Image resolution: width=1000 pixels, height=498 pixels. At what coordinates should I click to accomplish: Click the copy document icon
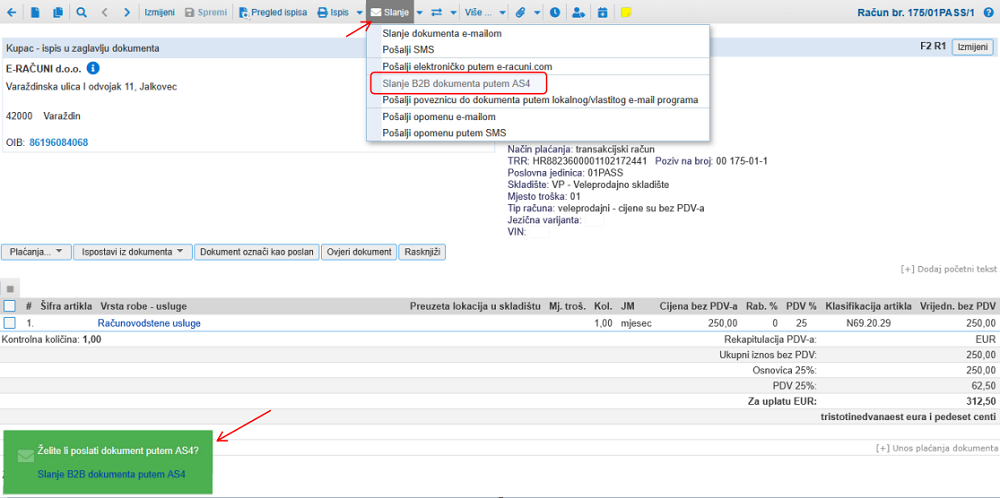pyautogui.click(x=59, y=12)
